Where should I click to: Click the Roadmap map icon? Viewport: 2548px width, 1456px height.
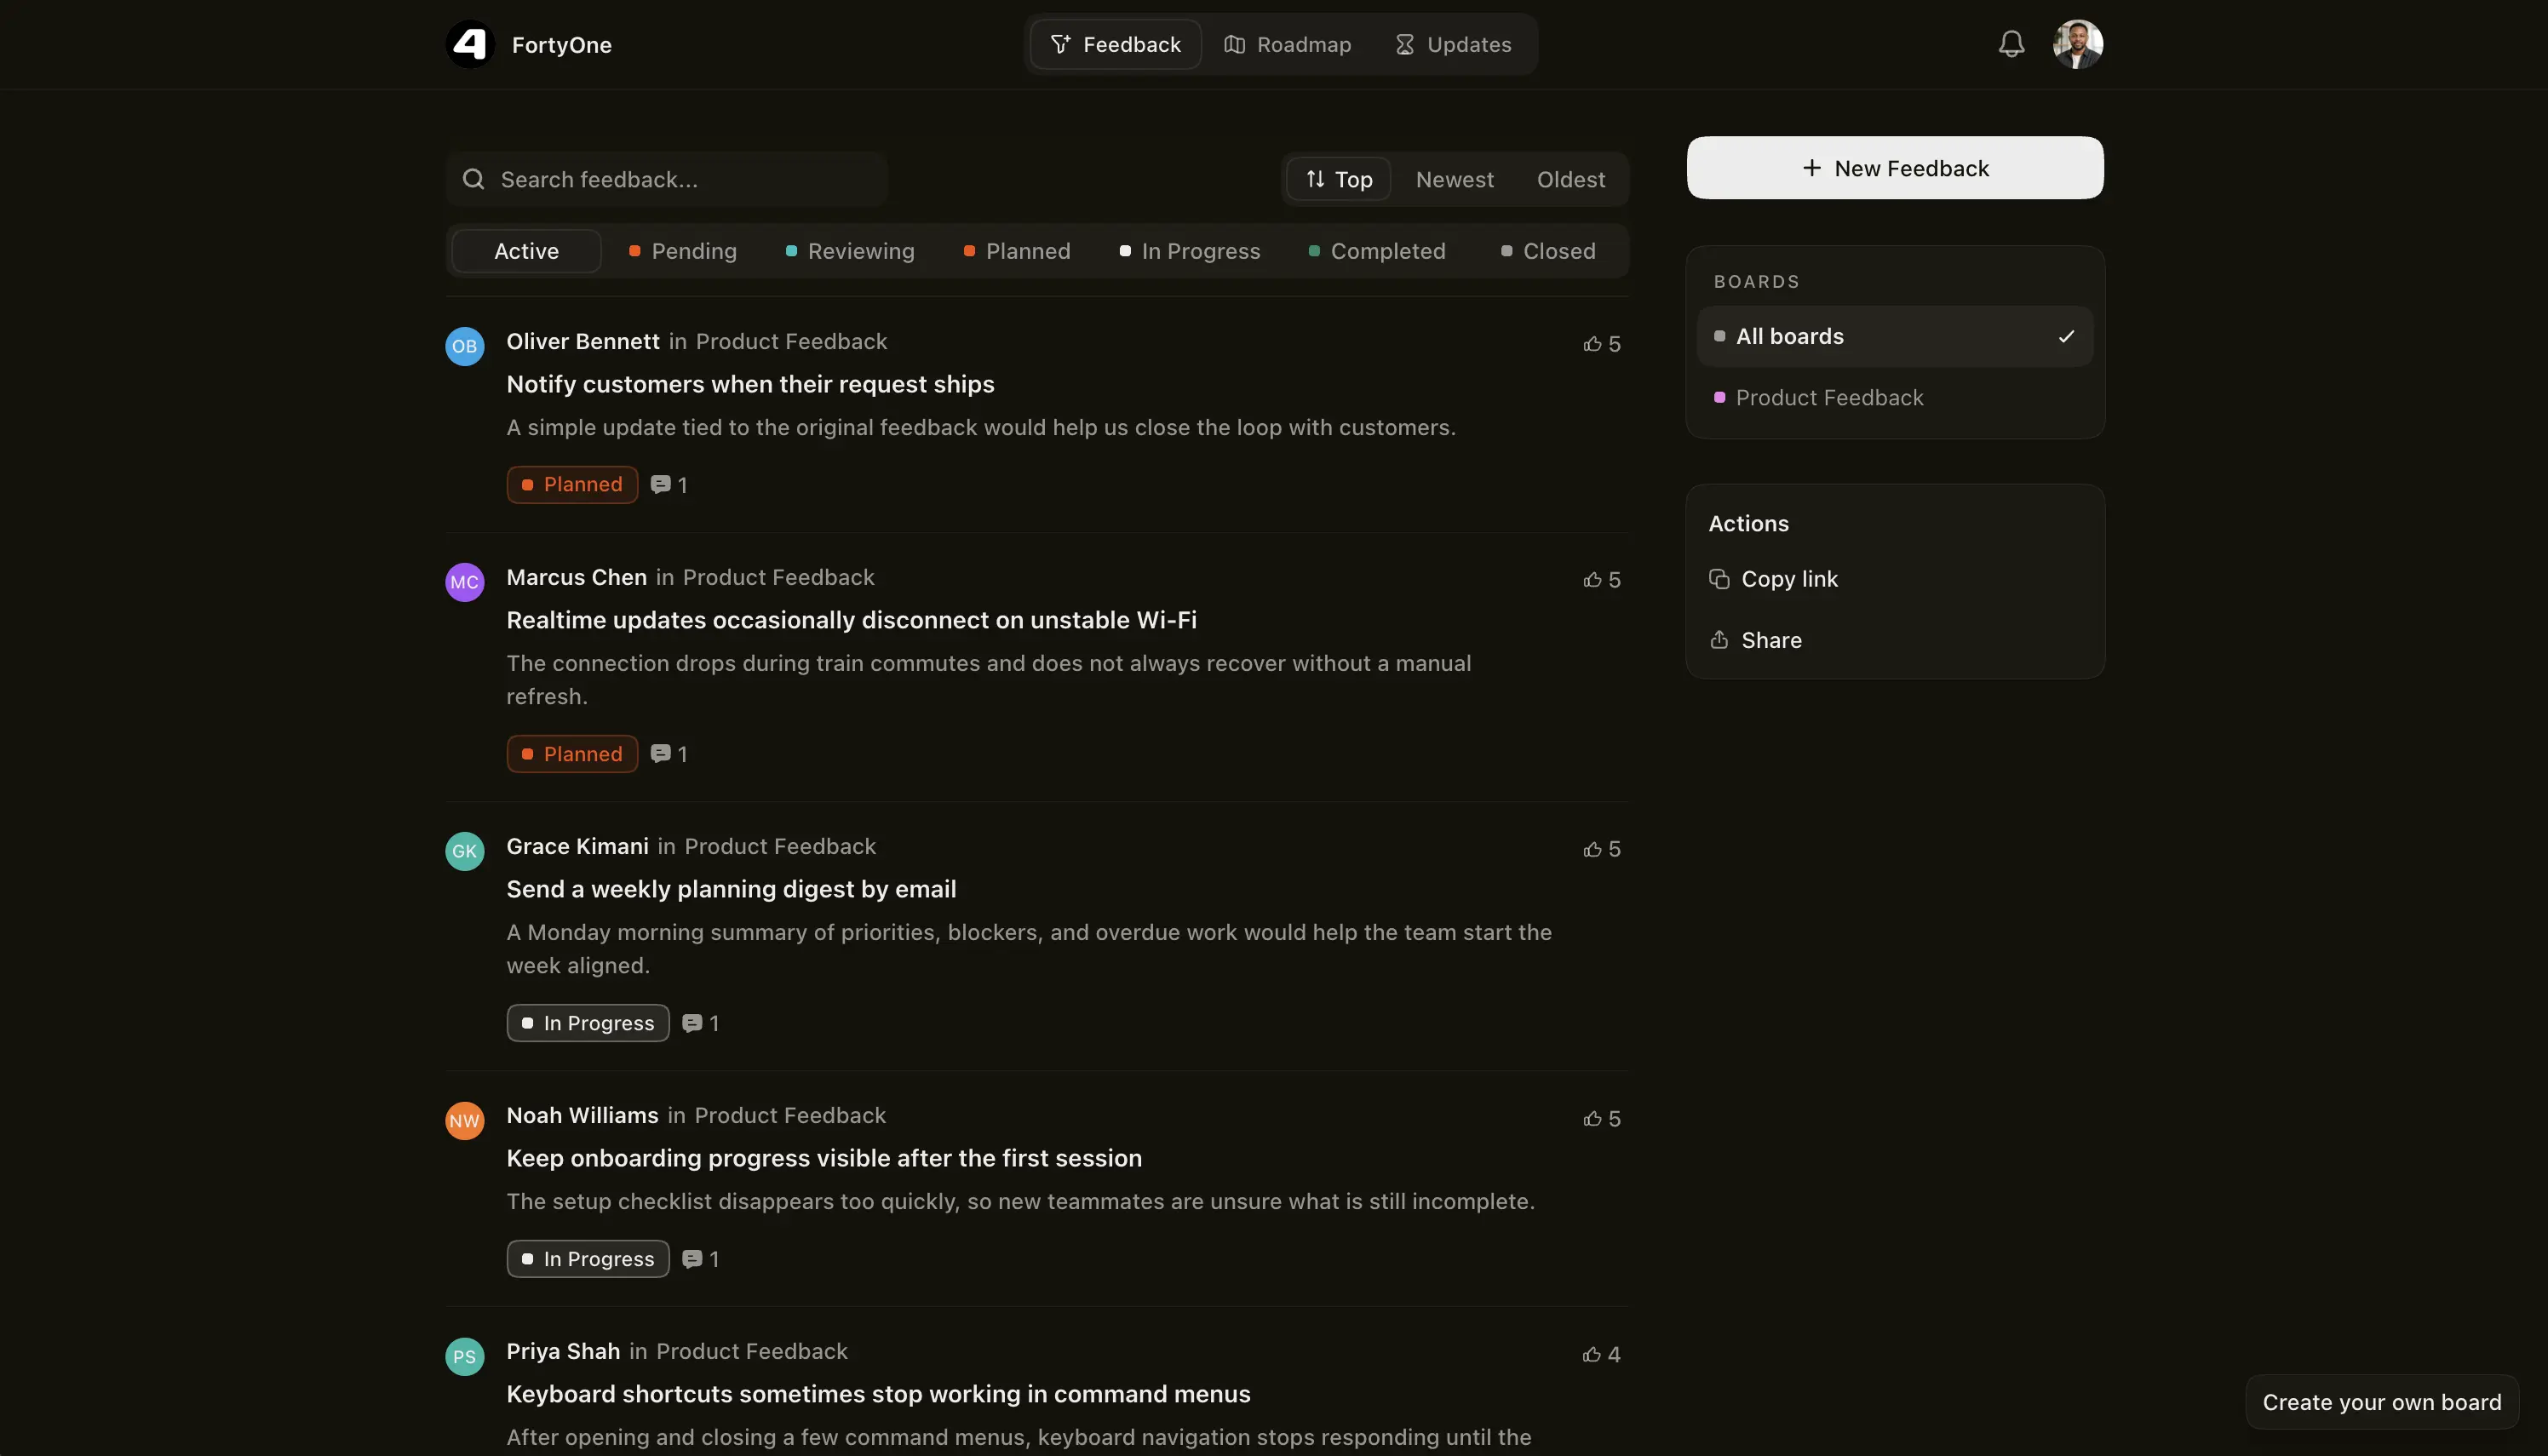(1234, 44)
